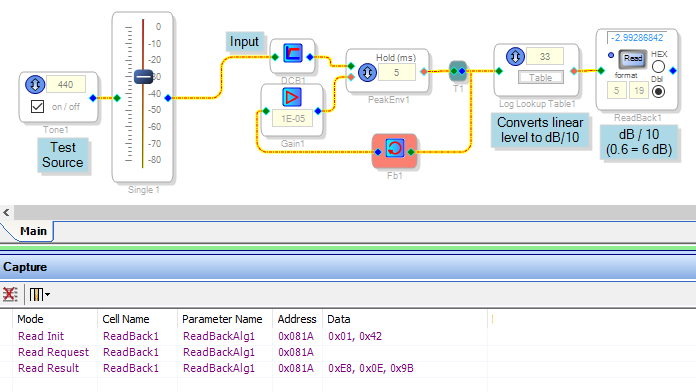Toggle the Tone1 on/off checkbox

click(37, 107)
